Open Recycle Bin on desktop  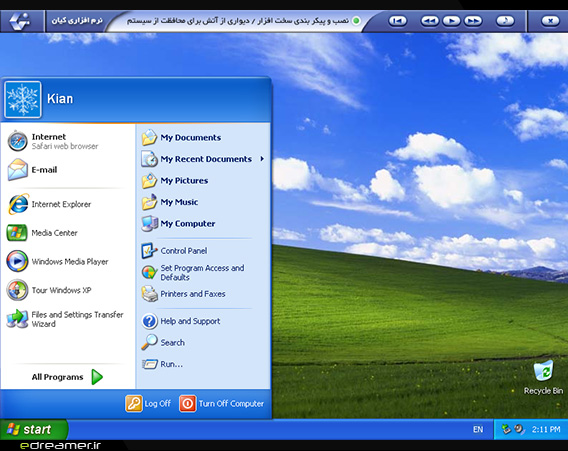[x=543, y=377]
